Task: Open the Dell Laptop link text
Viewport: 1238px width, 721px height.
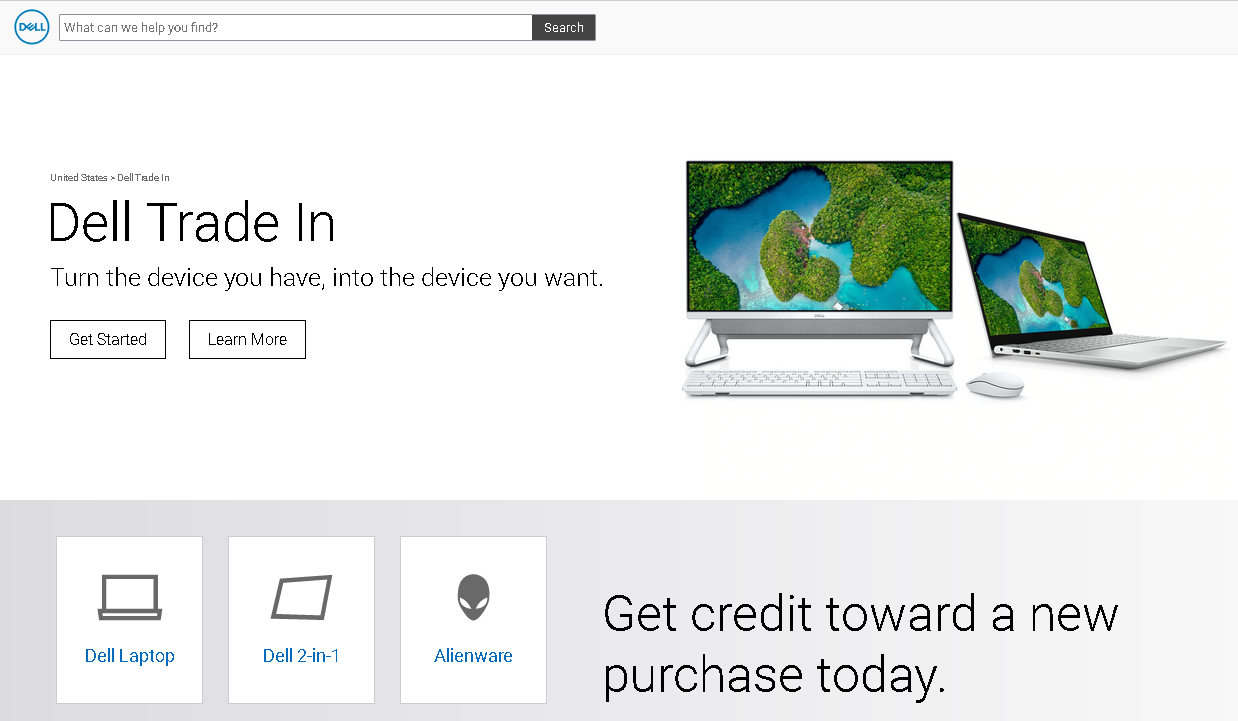Action: (130, 656)
